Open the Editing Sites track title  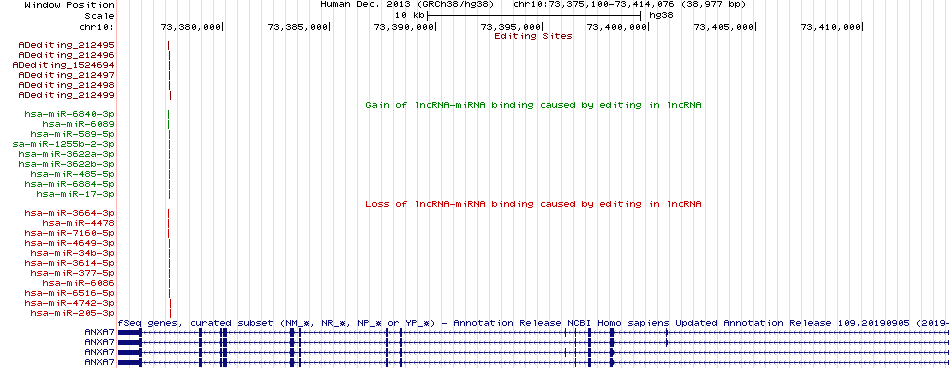pos(533,36)
